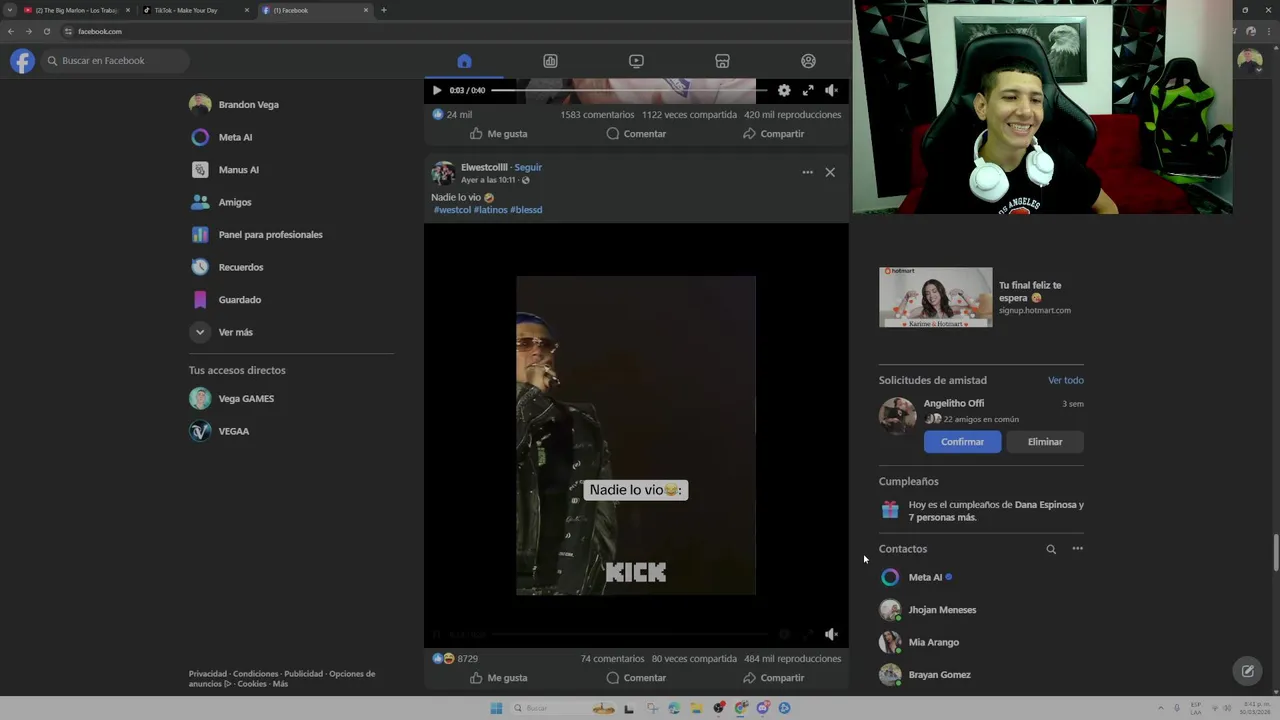The width and height of the screenshot is (1280, 720).
Task: Click the #latinos hashtag
Action: click(490, 210)
